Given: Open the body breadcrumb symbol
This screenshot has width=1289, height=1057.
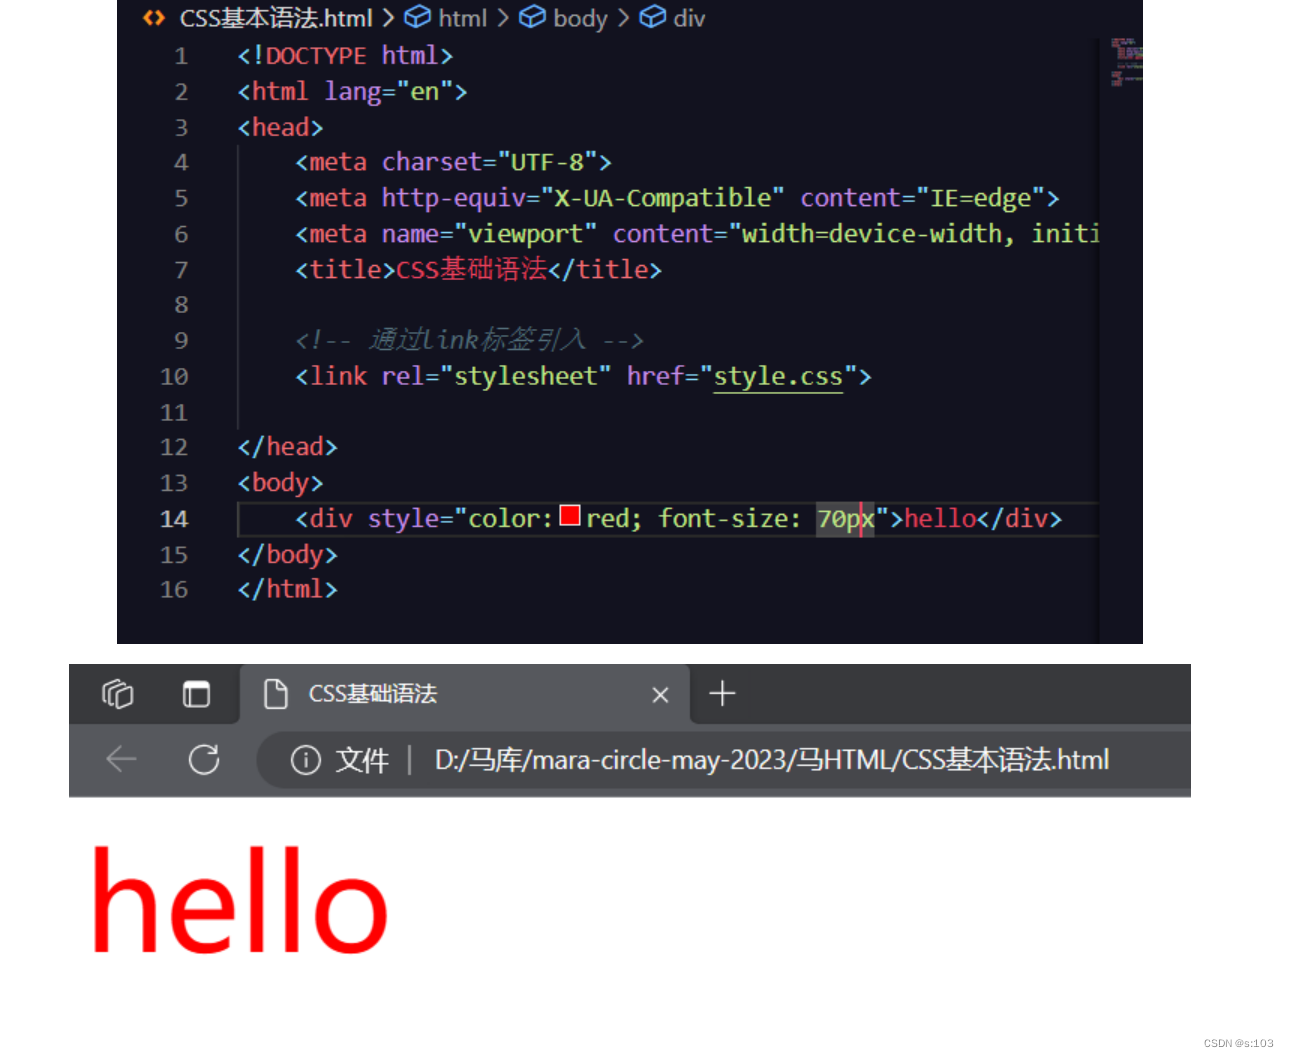Looking at the screenshot, I should (x=564, y=18).
